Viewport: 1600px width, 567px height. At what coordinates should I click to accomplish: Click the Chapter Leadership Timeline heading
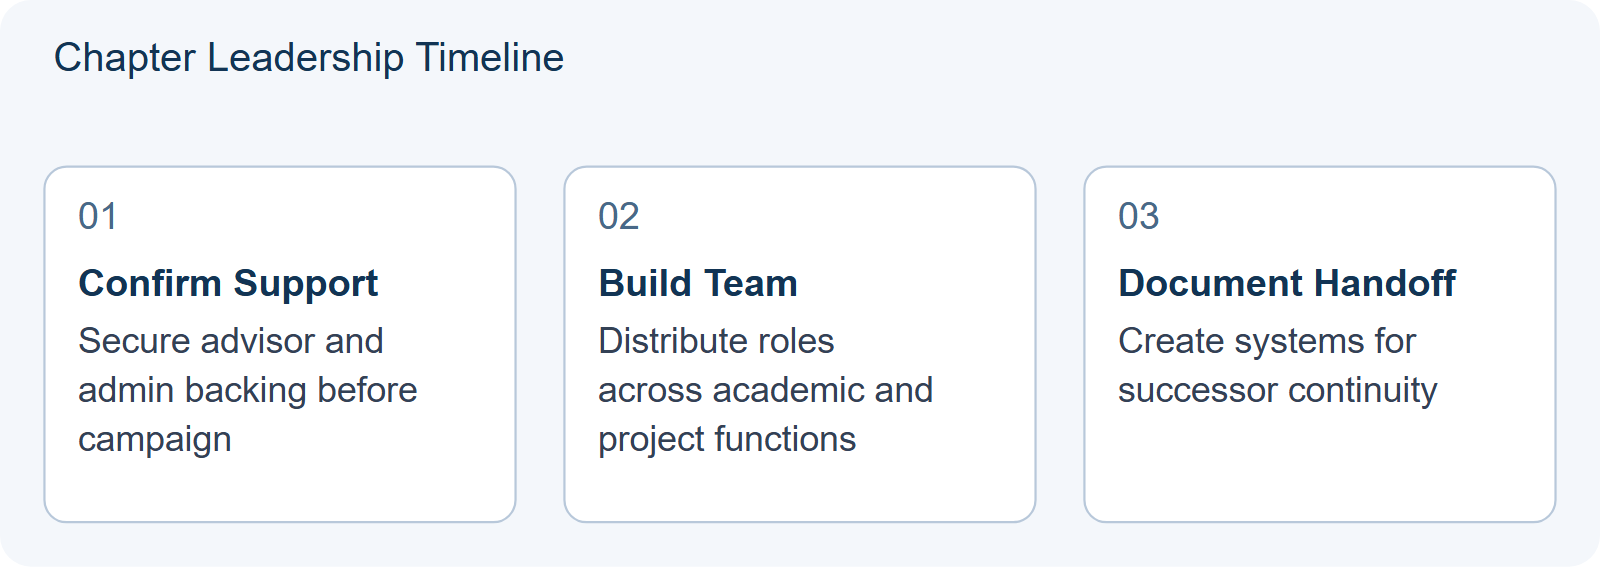309,58
